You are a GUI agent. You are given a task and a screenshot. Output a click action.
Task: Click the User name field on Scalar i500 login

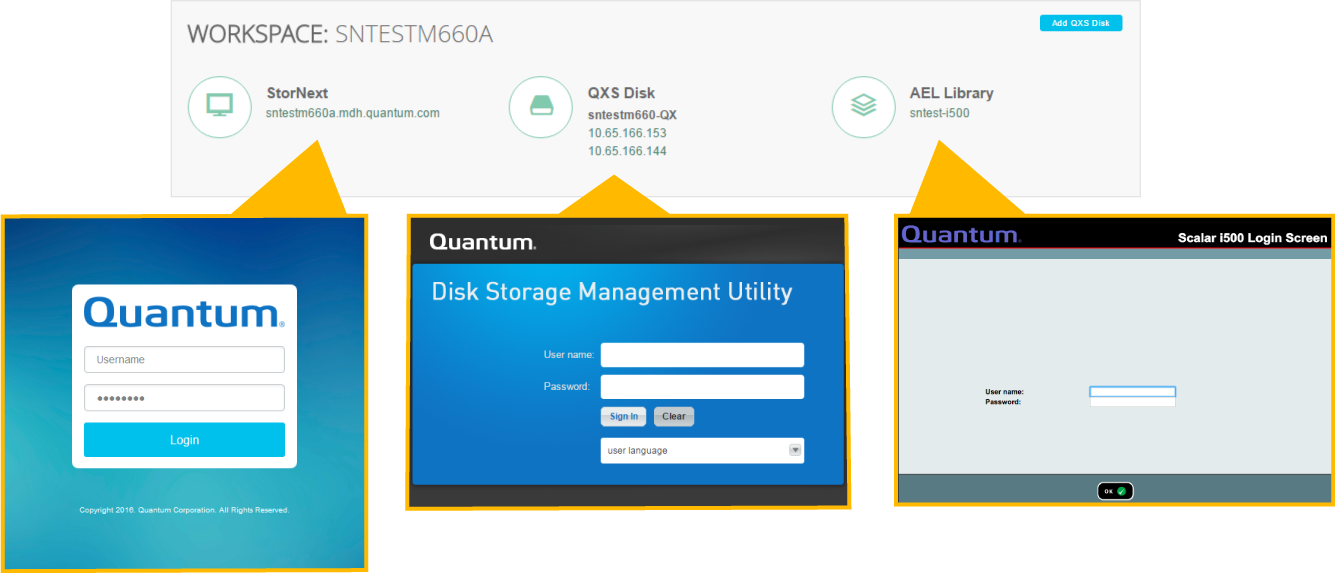click(x=1132, y=392)
